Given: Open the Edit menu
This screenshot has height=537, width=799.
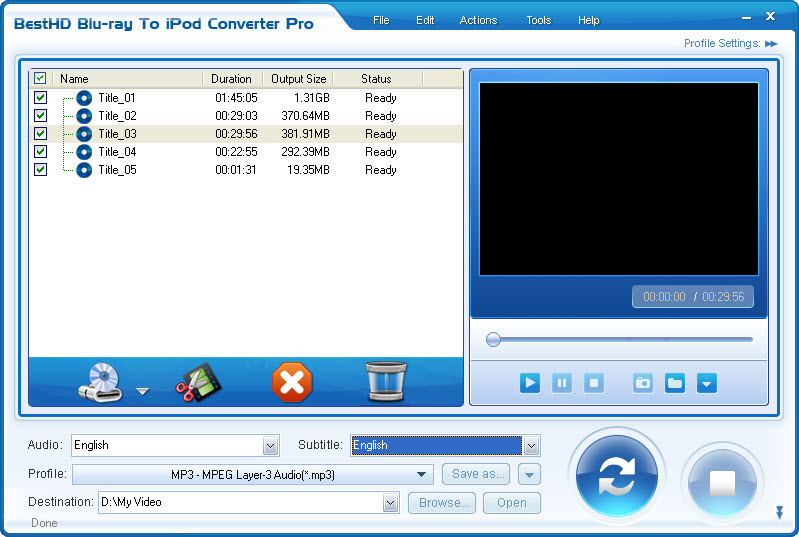Looking at the screenshot, I should pos(425,20).
